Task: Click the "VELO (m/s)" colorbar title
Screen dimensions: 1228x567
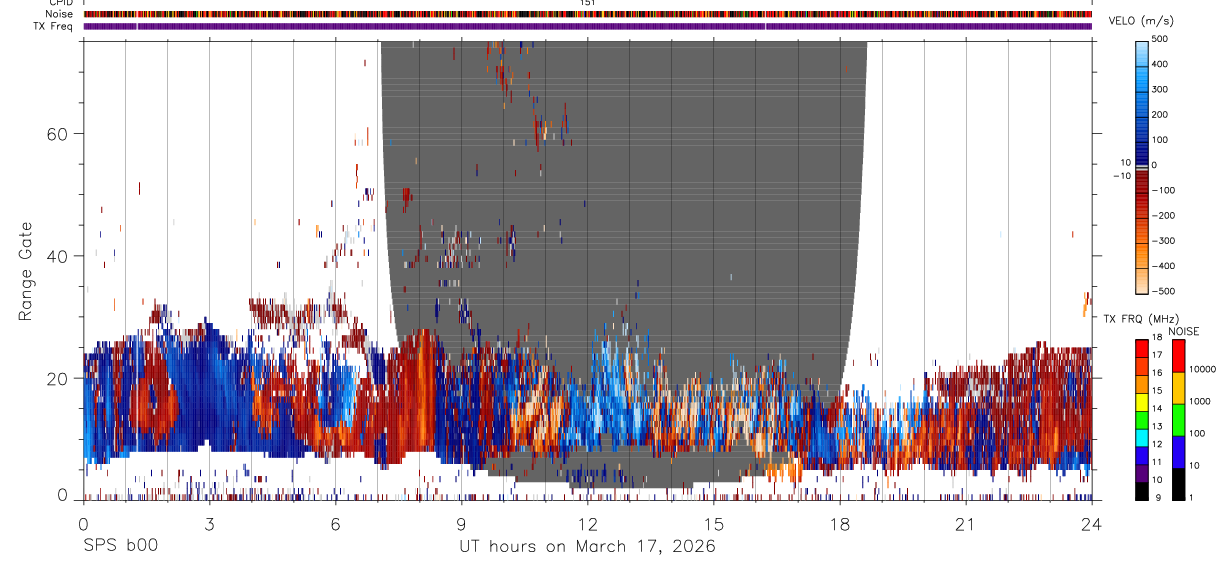Action: pos(1142,22)
